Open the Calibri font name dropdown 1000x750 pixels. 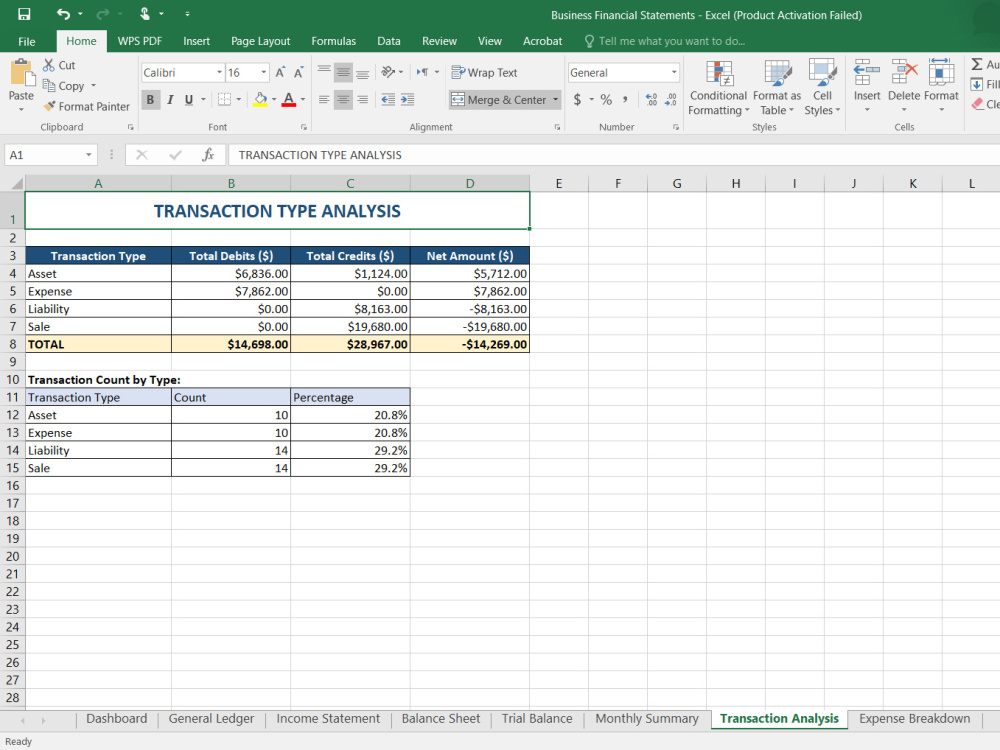(219, 73)
